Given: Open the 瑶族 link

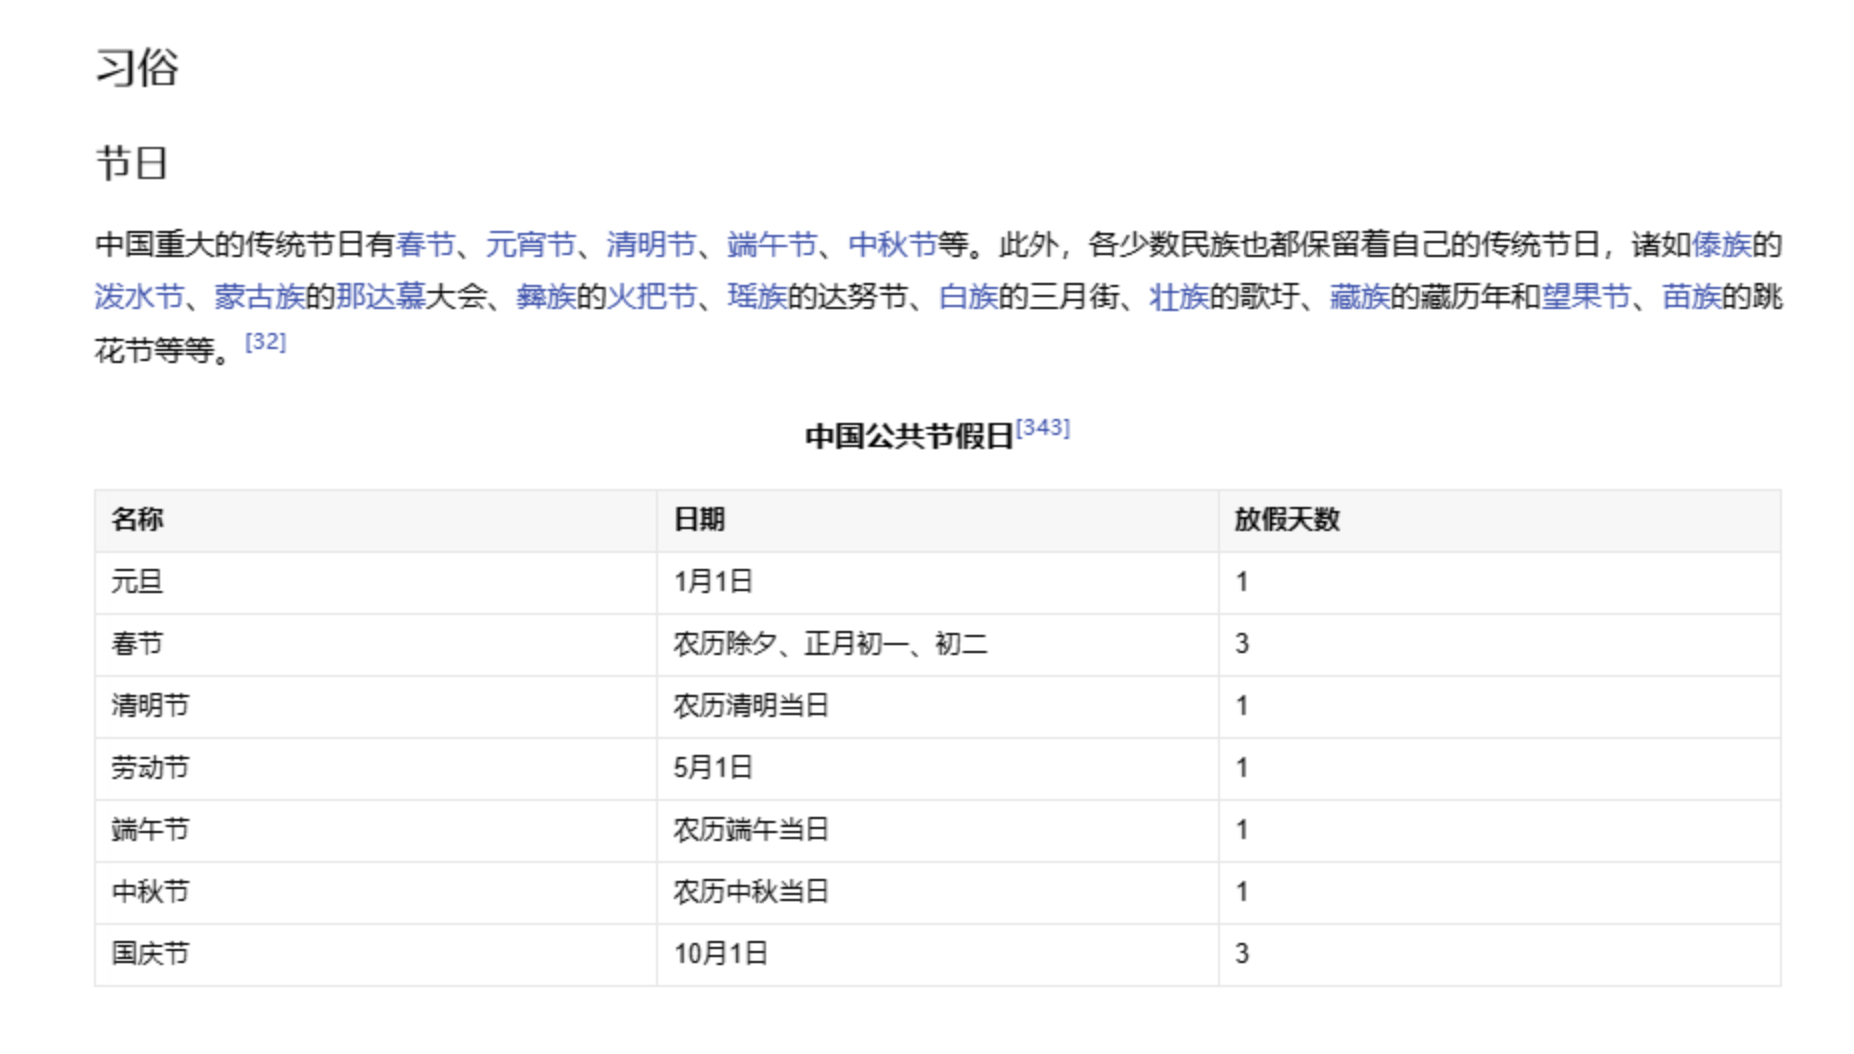Looking at the screenshot, I should [757, 297].
